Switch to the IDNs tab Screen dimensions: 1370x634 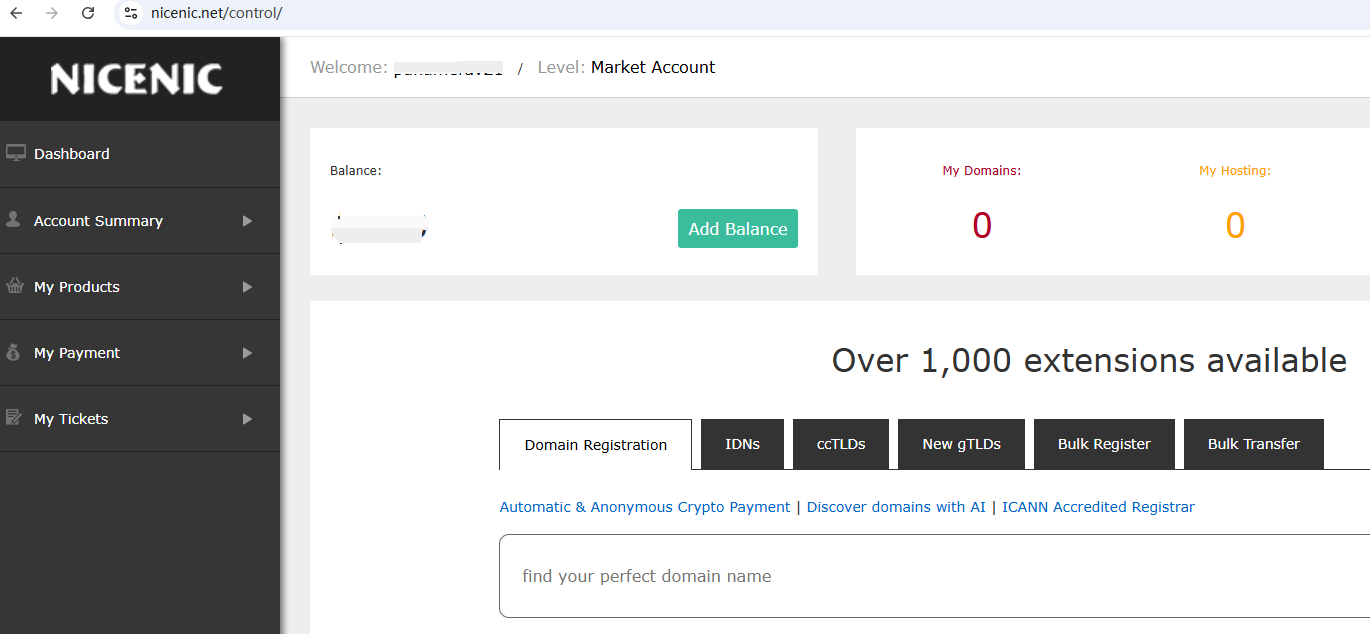click(742, 444)
